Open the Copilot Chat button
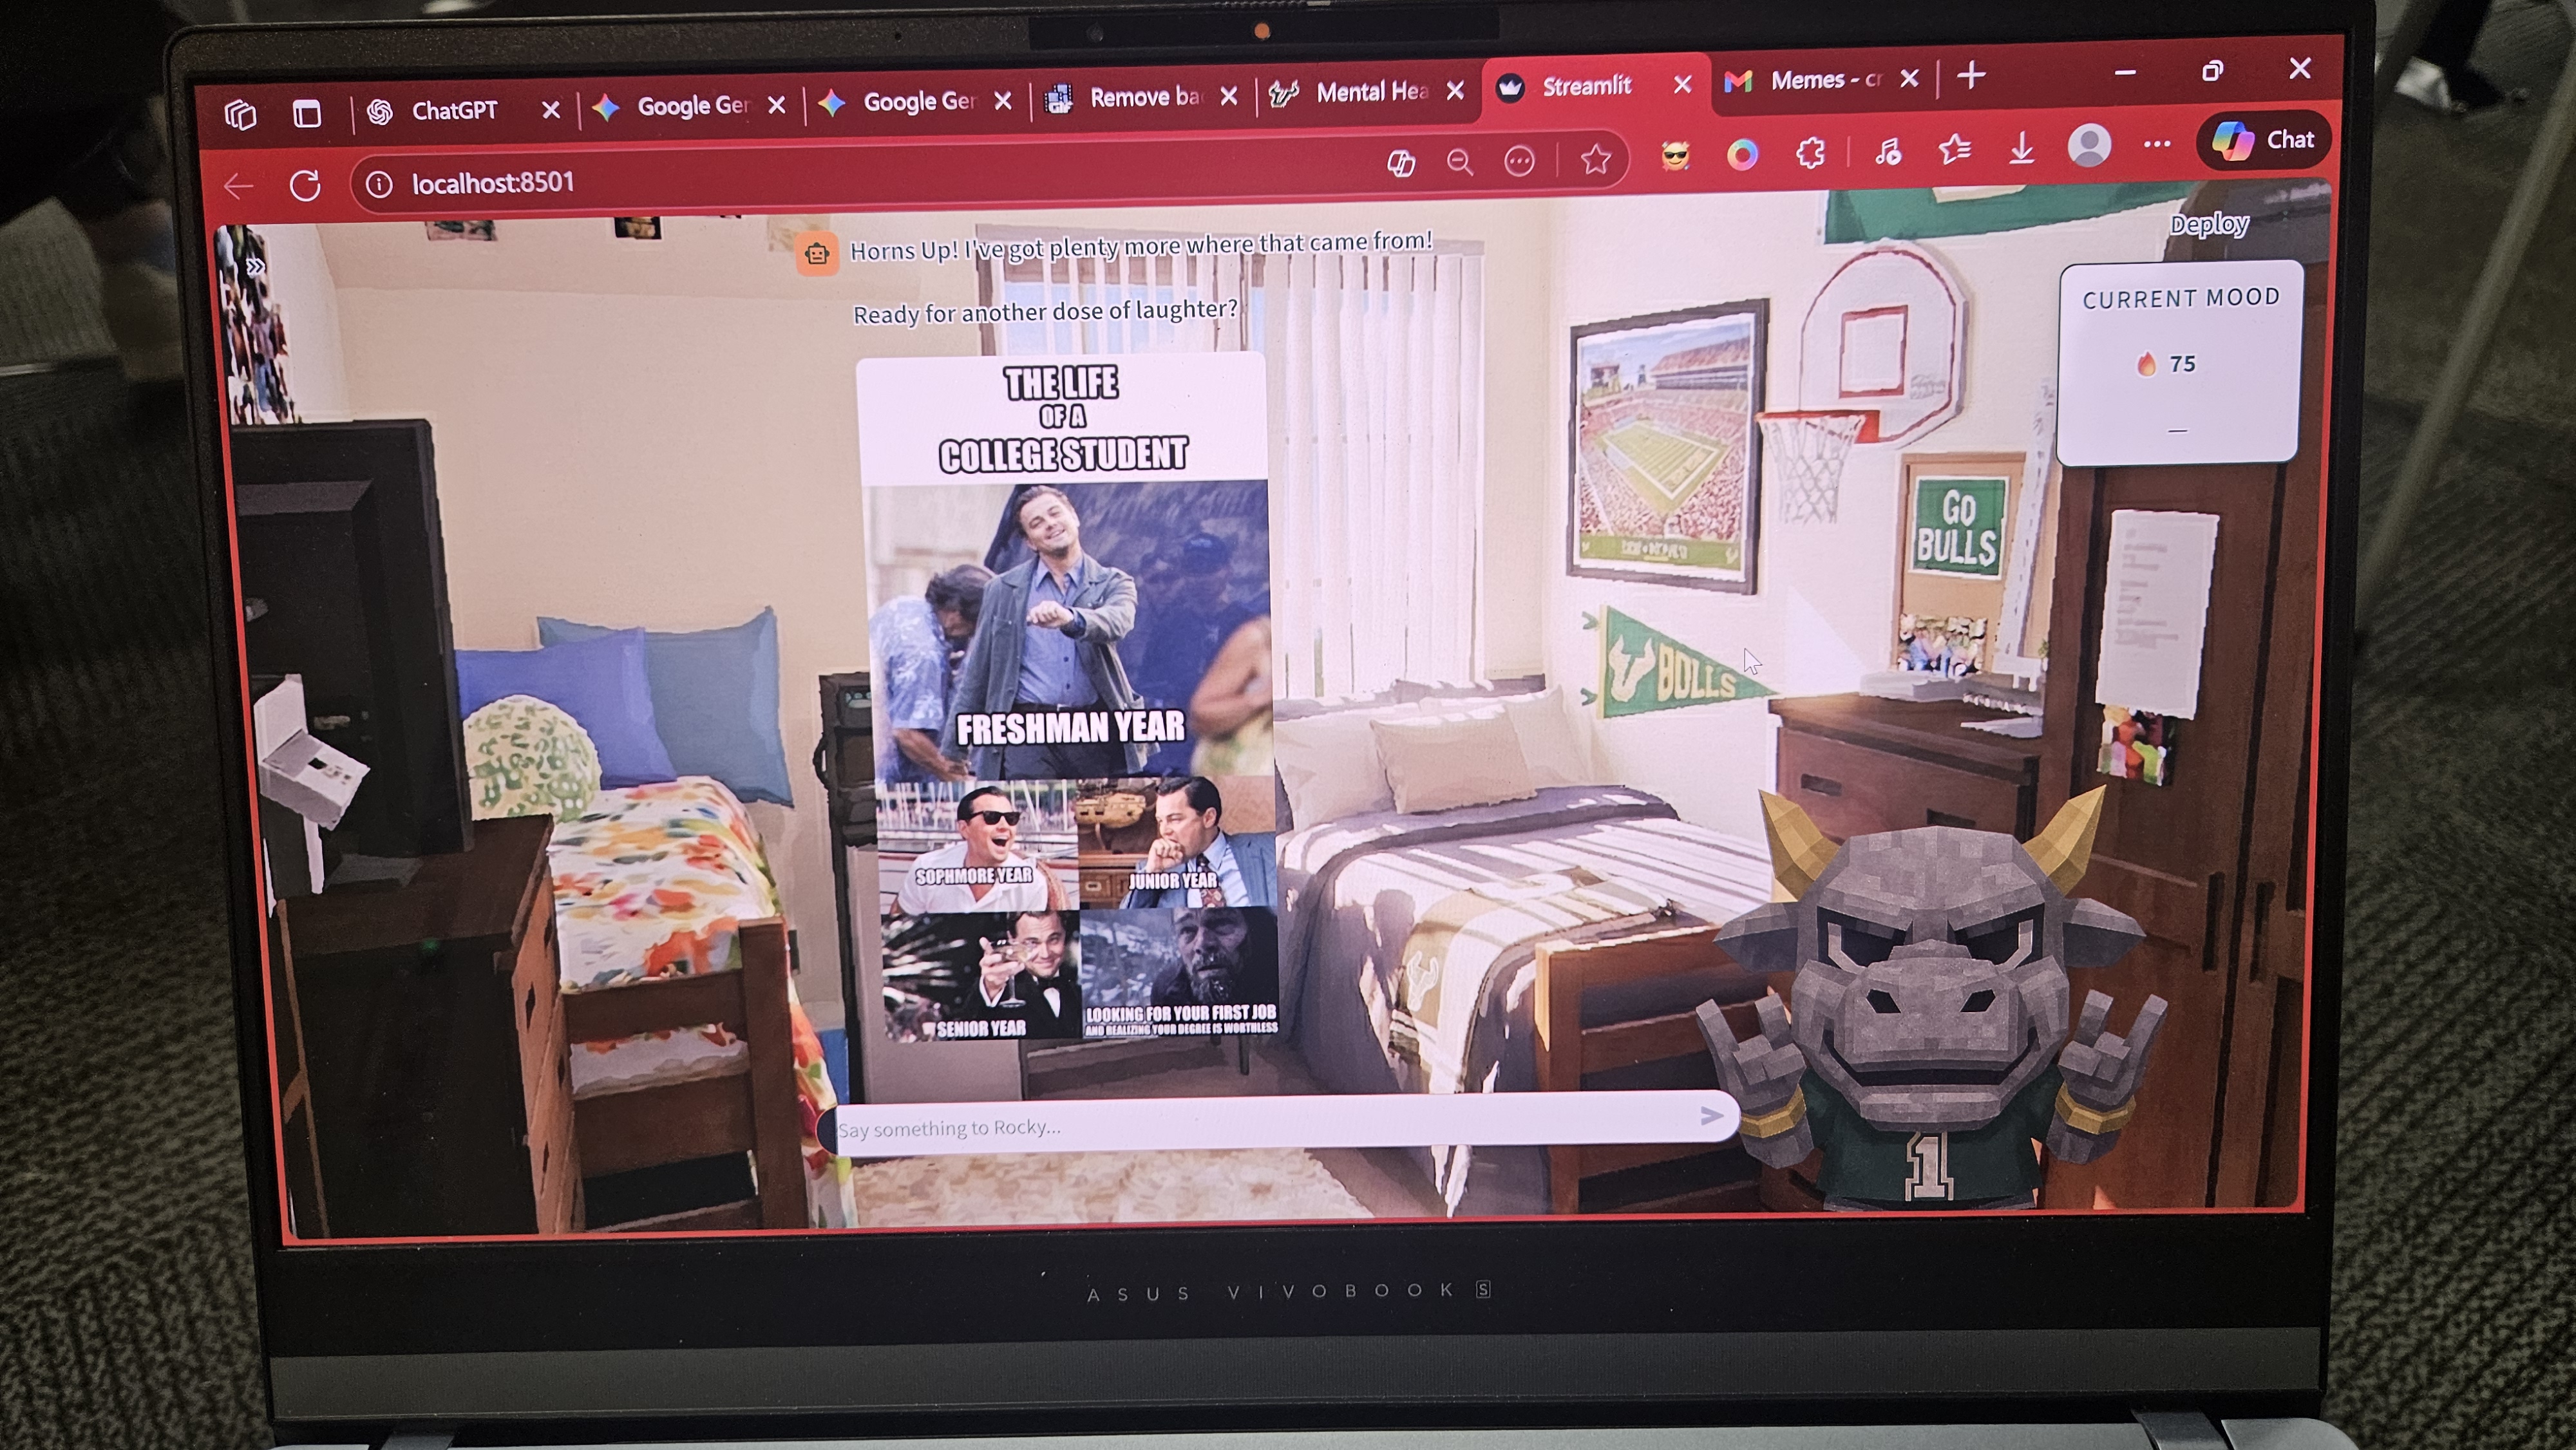The image size is (2576, 1450). (2264, 140)
